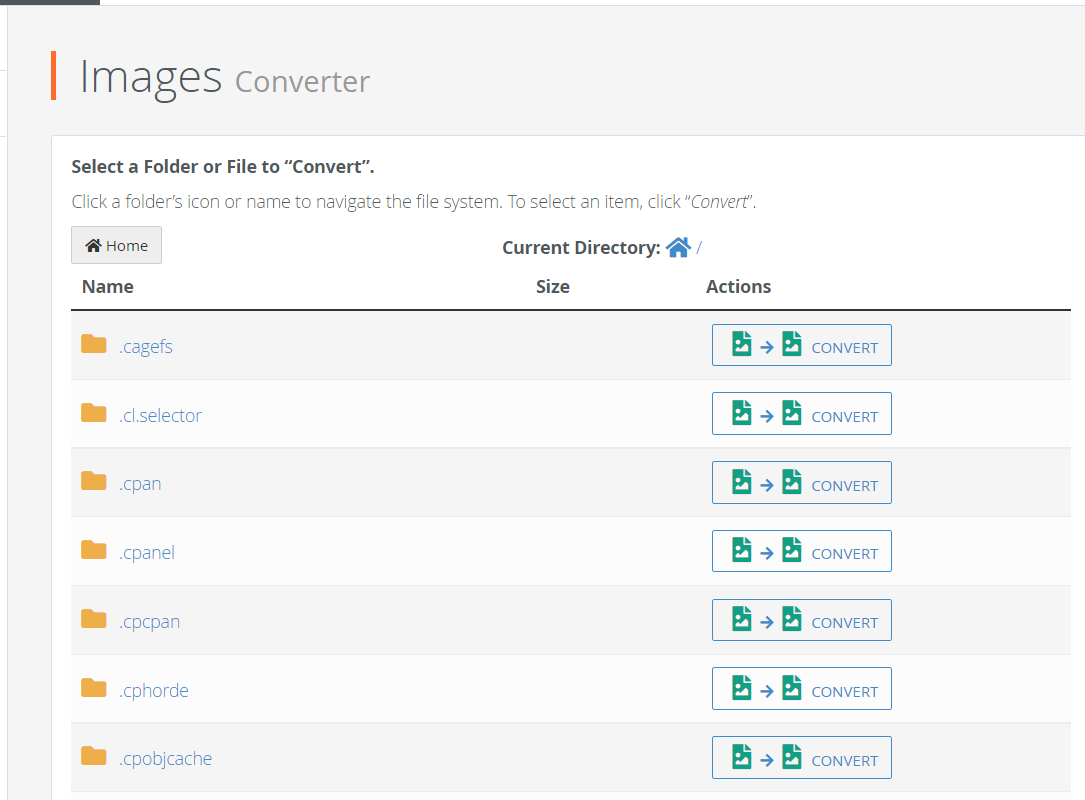Navigate into .cphorde folder name link

point(154,691)
